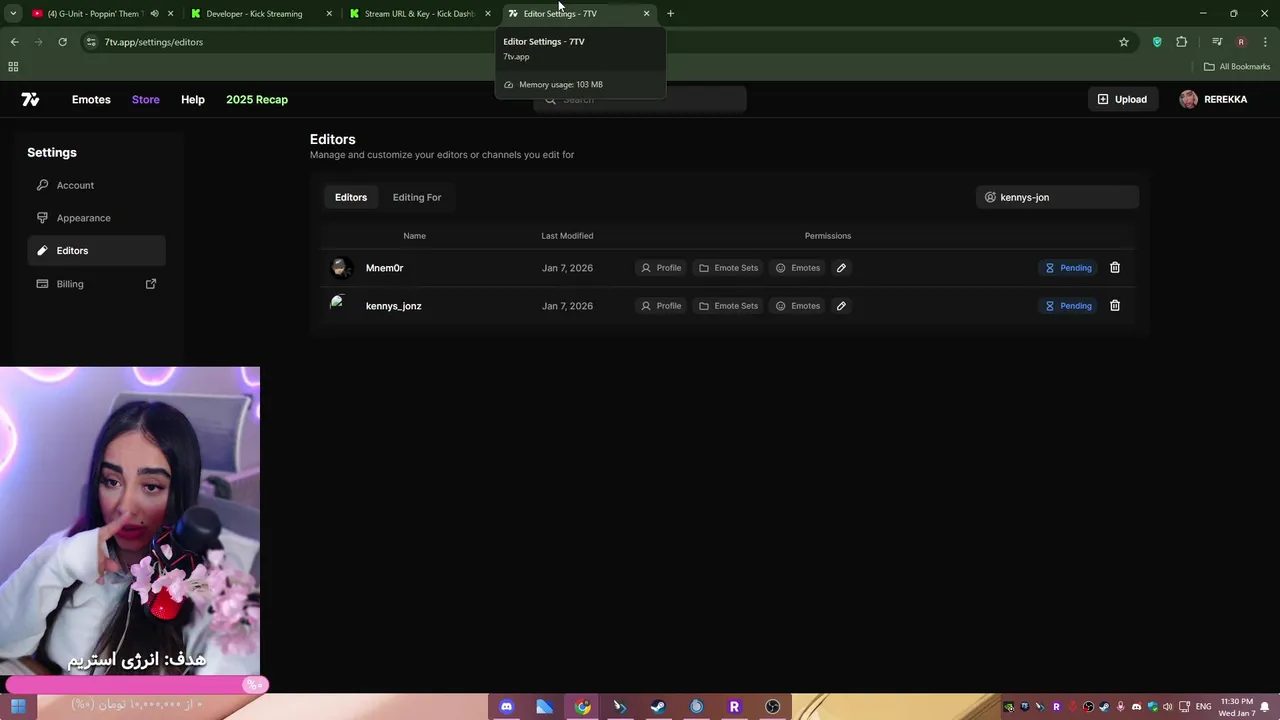The width and height of the screenshot is (1280, 720).
Task: Toggle Emote Sets permission for Mnem0r
Action: [x=728, y=268]
